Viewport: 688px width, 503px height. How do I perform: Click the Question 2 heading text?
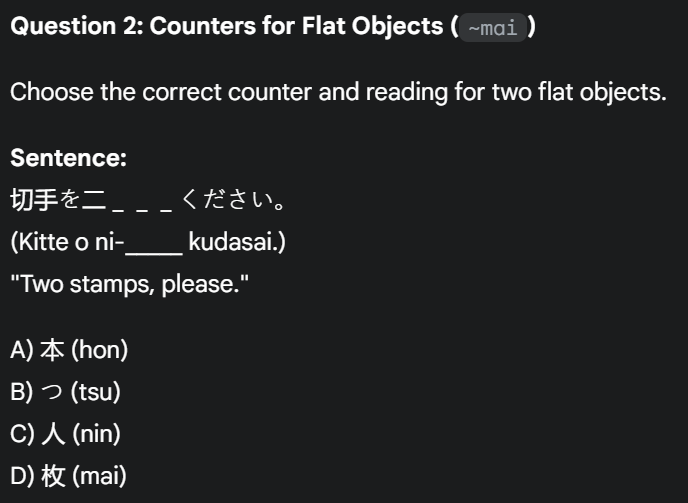click(x=273, y=26)
